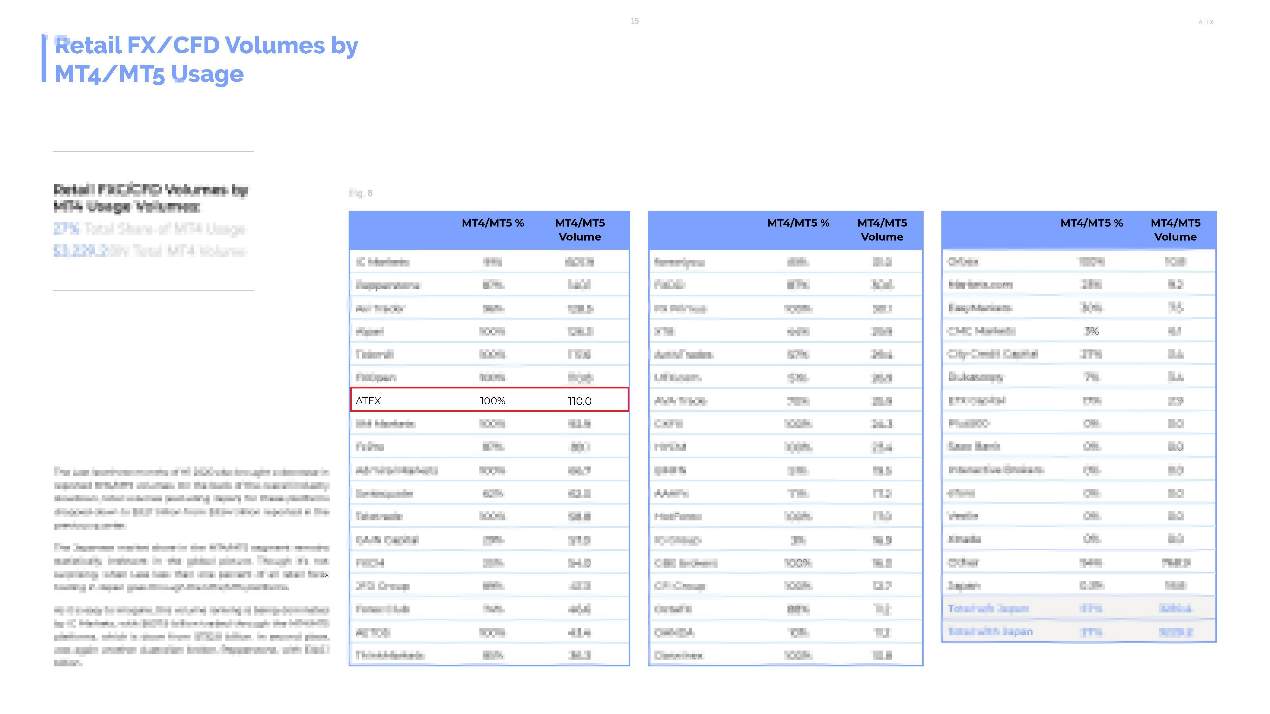The image size is (1270, 714).
Task: Click the page number at top center
Action: (x=634, y=21)
